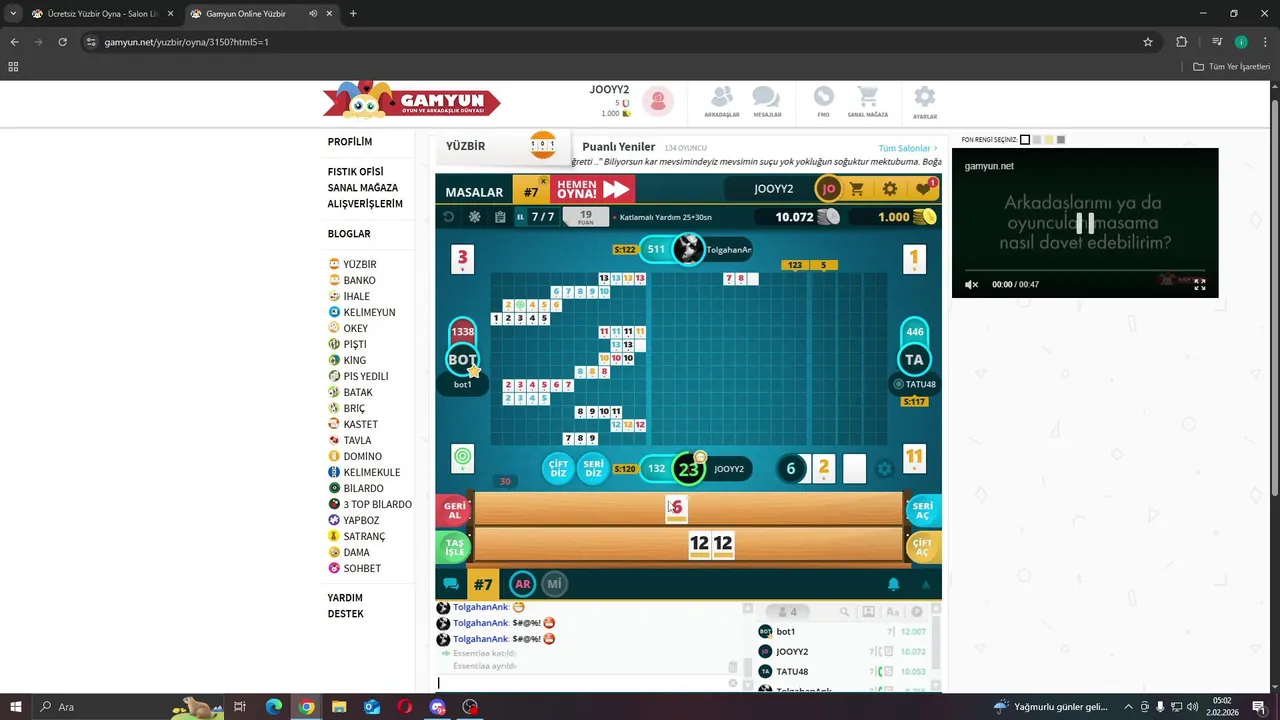Close the #7 table tab
Image resolution: width=1280 pixels, height=720 pixels.
(544, 182)
